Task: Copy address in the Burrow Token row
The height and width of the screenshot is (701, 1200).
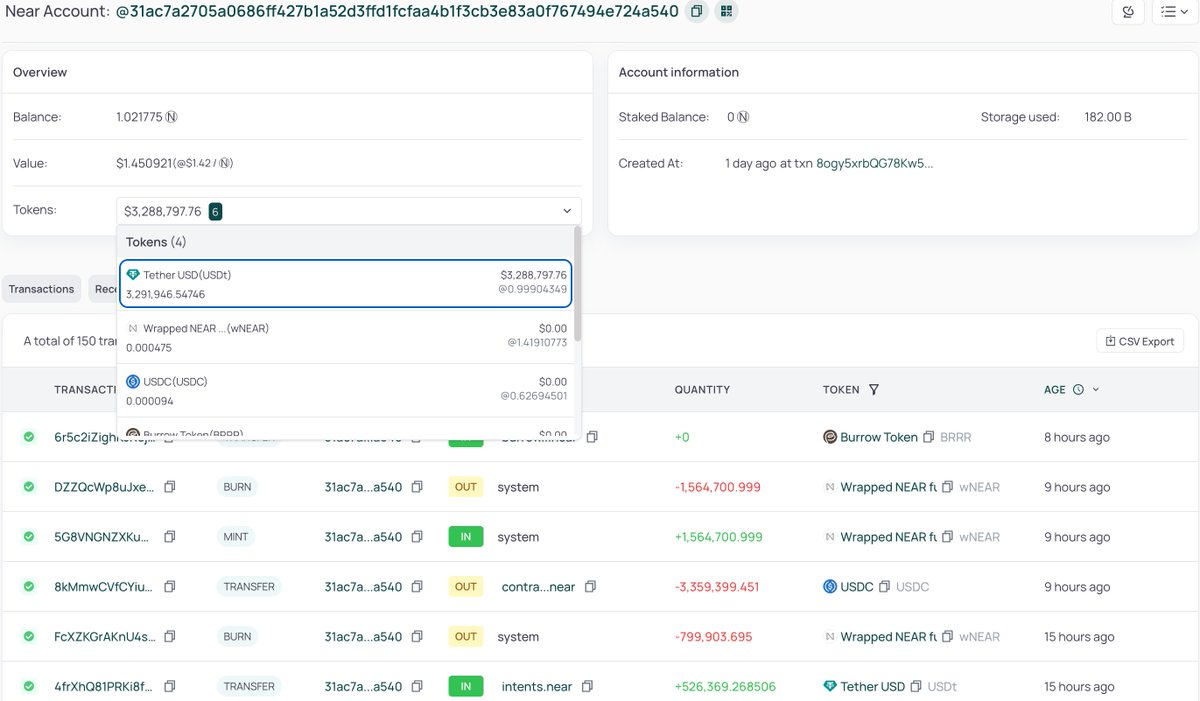Action: tap(592, 437)
